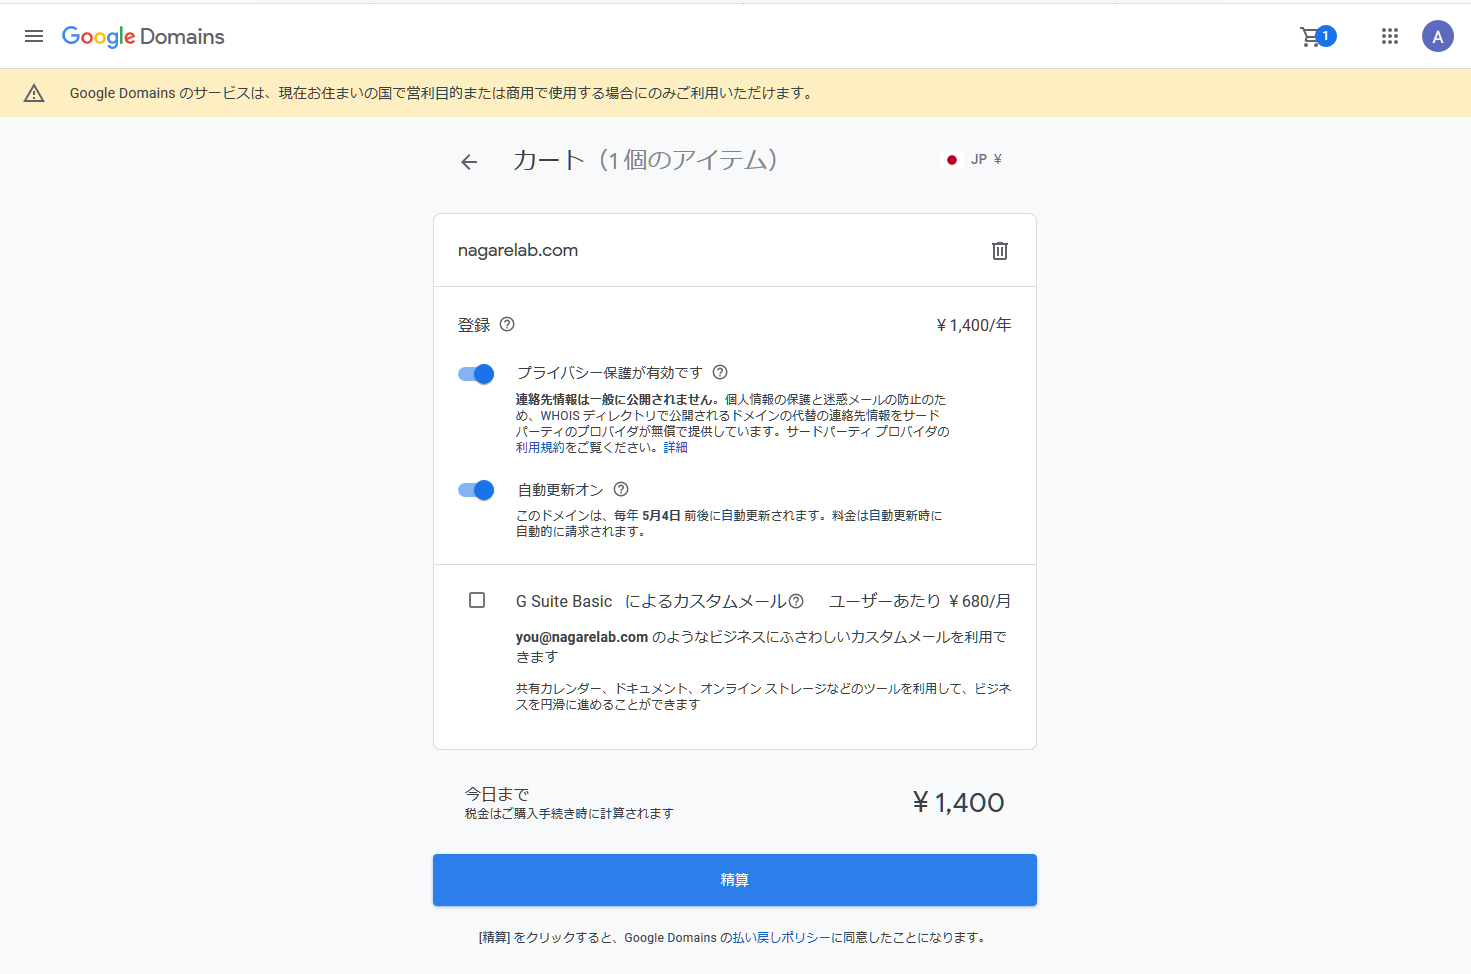1471x974 pixels.
Task: Open the 利用規約 link
Action: [540, 447]
